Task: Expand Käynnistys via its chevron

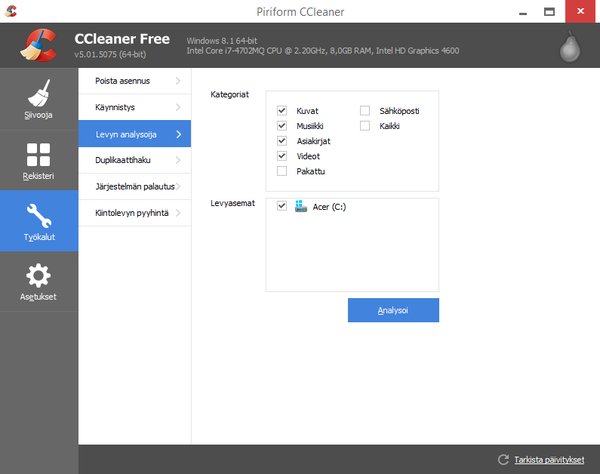Action: click(x=178, y=107)
